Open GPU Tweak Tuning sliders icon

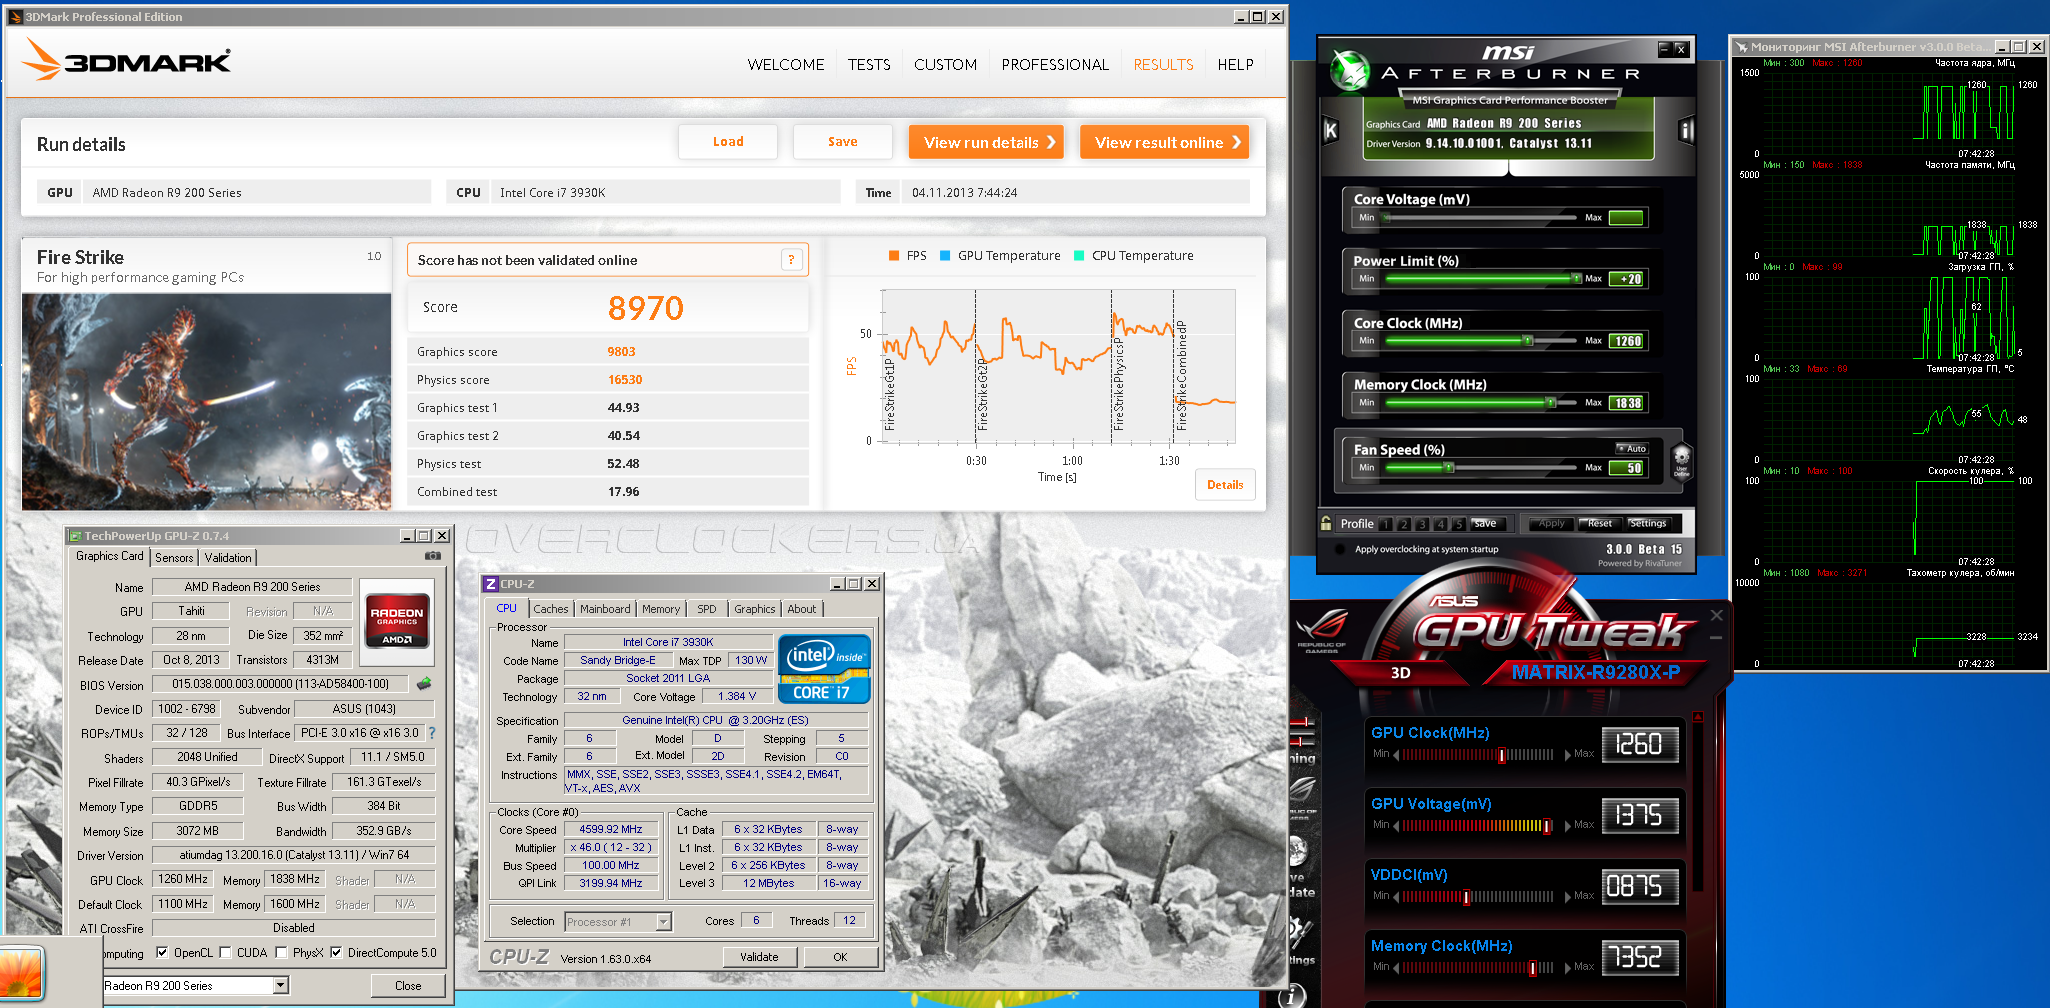1301,731
